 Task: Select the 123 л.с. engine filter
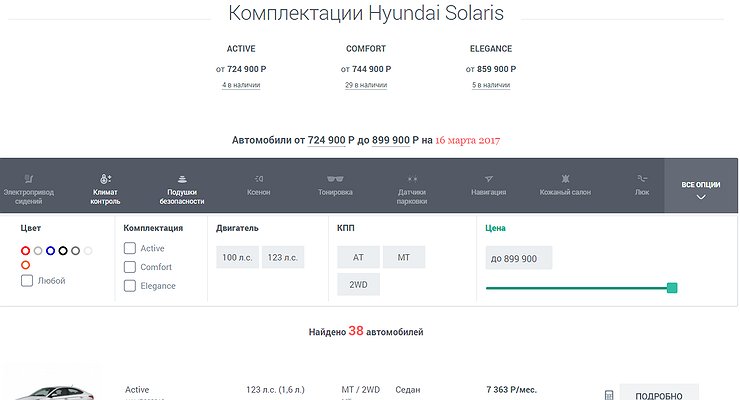tap(283, 257)
